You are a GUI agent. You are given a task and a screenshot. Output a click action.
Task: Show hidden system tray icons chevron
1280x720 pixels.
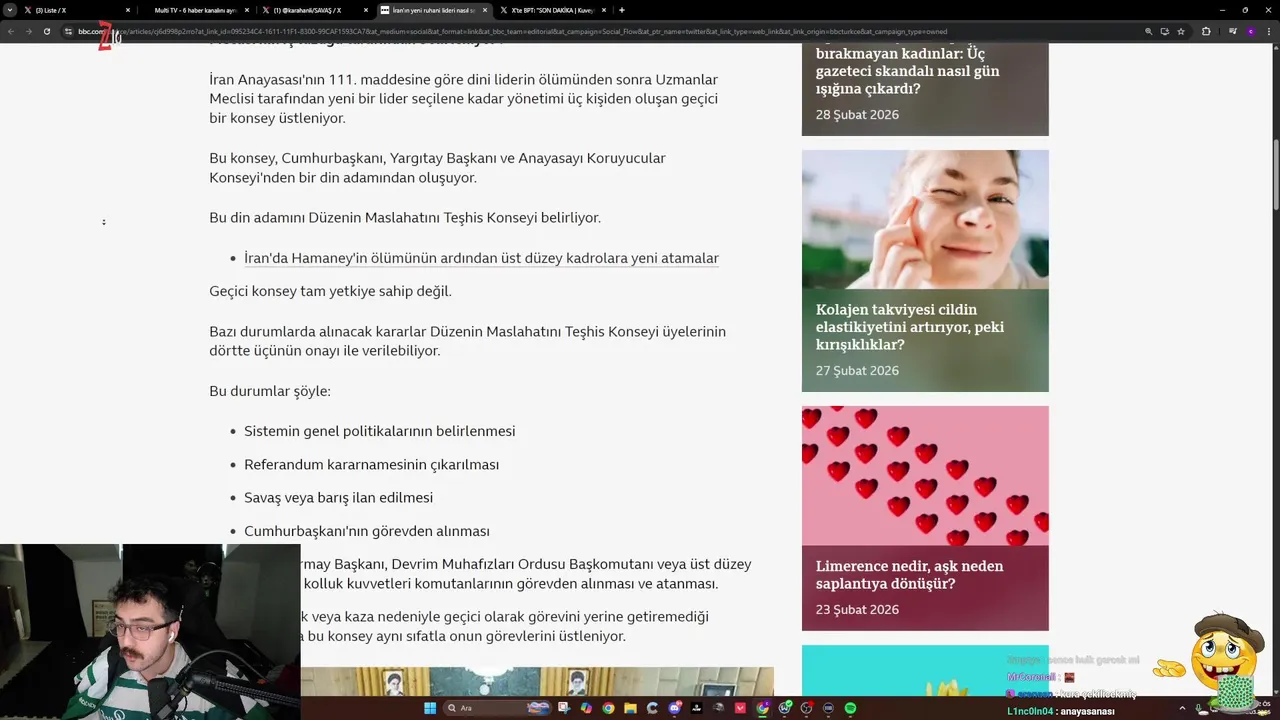[x=1182, y=708]
